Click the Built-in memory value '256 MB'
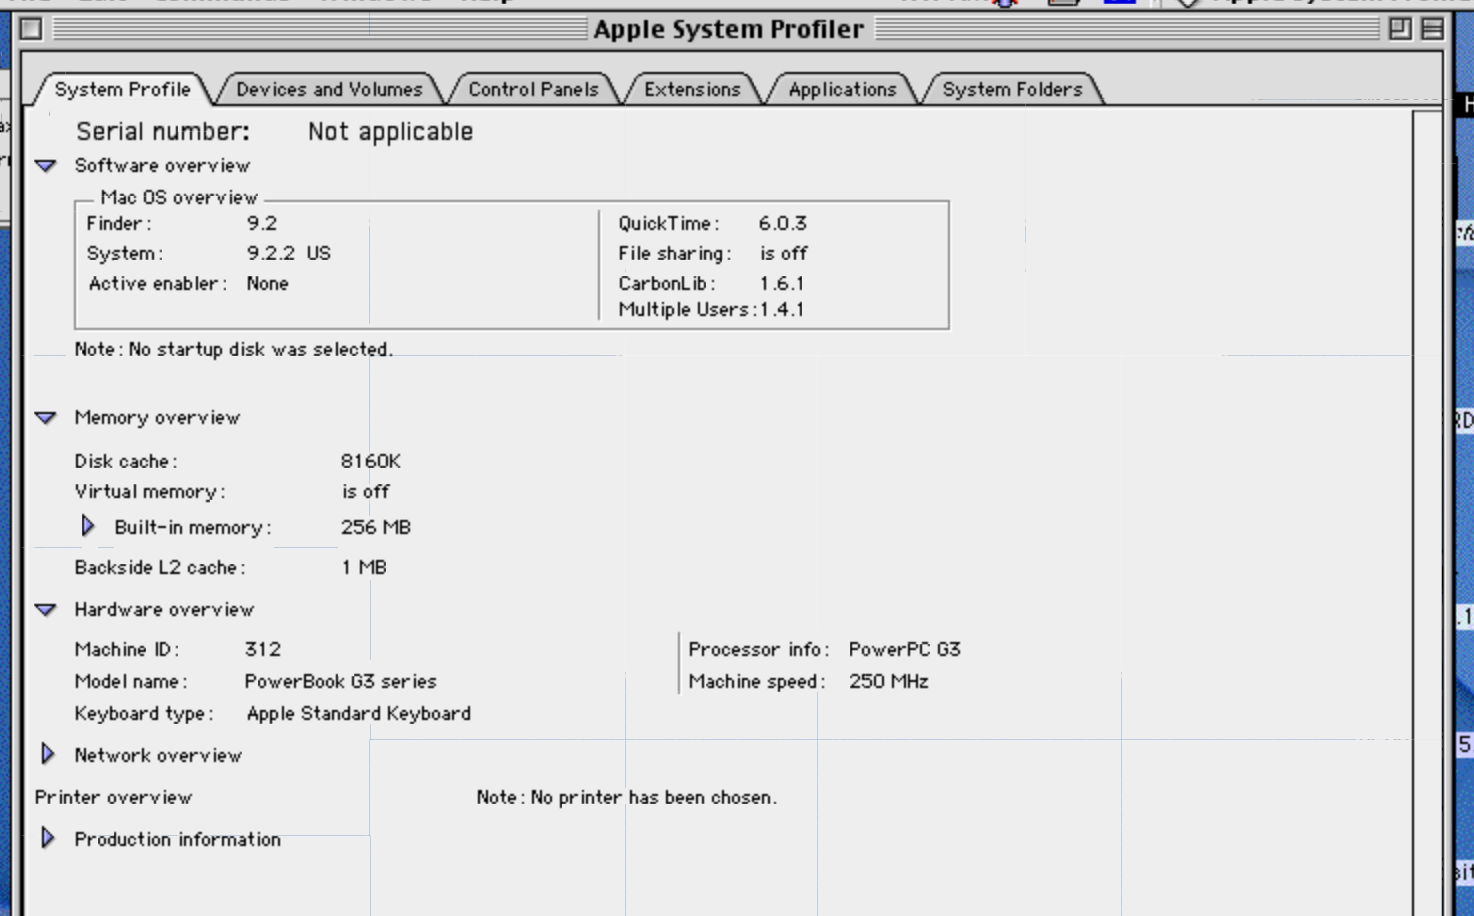This screenshot has width=1474, height=916. pos(376,528)
